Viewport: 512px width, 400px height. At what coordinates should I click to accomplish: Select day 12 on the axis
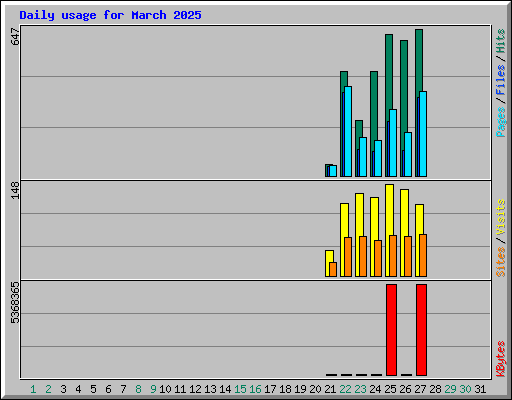(195, 389)
